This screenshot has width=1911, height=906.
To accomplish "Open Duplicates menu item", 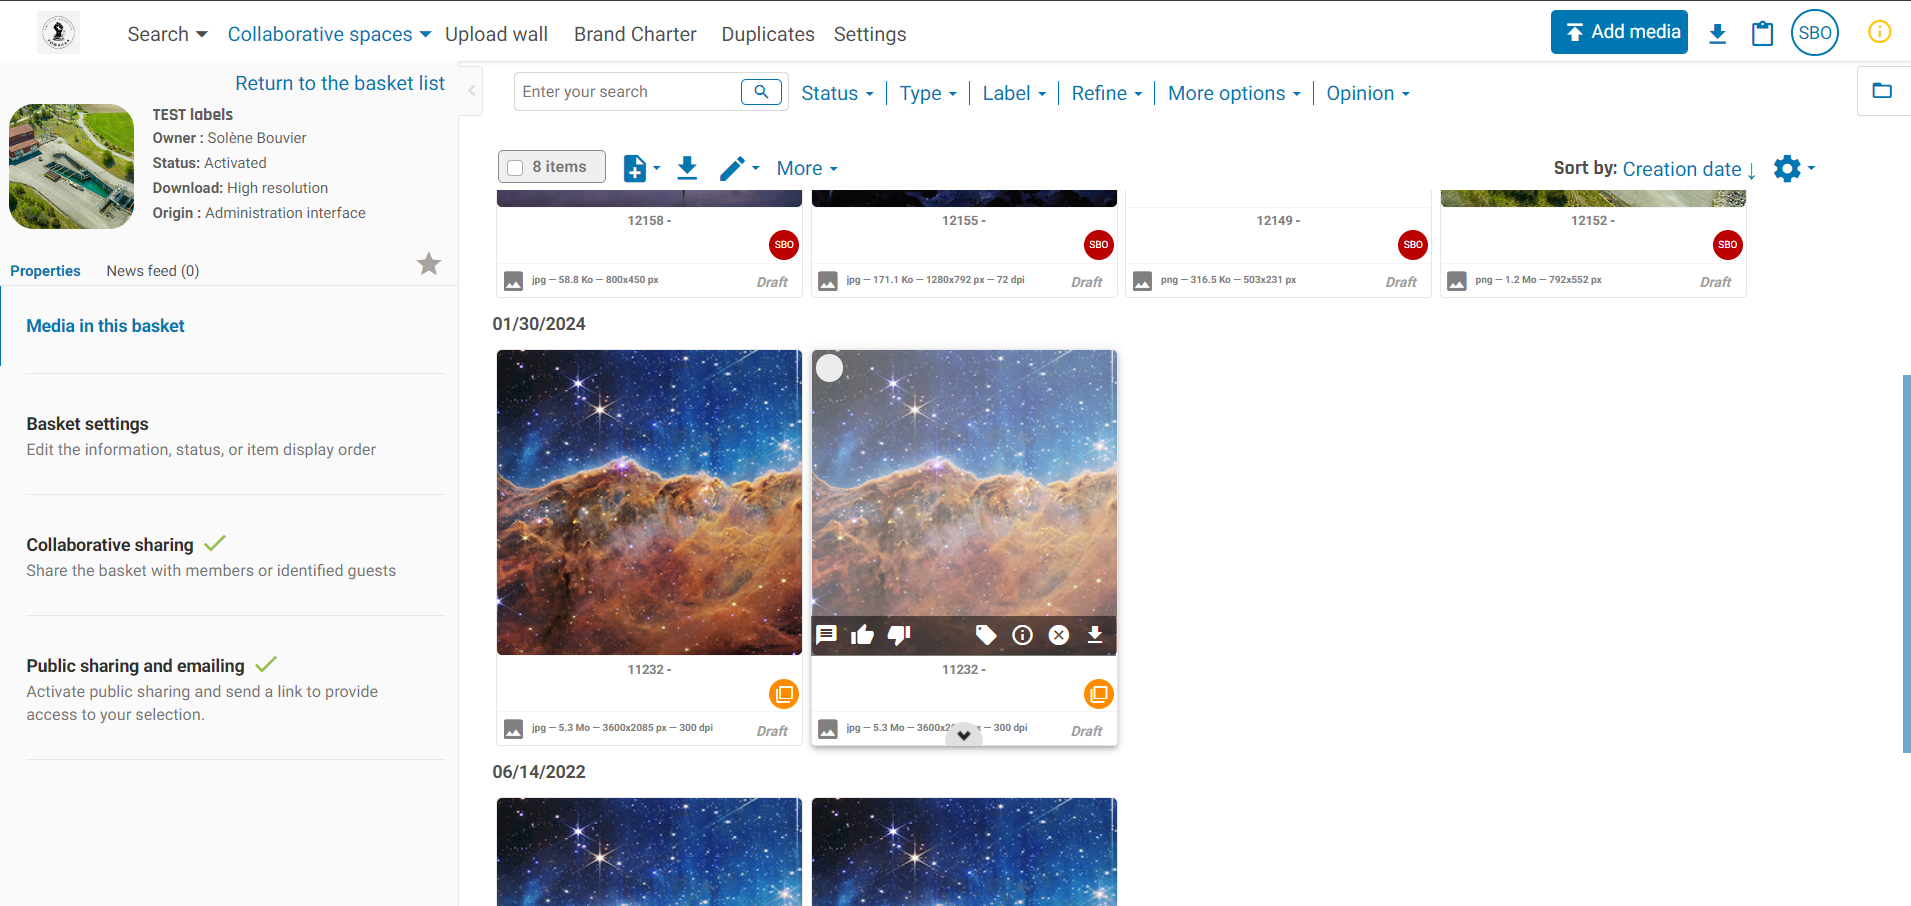I will coord(768,34).
